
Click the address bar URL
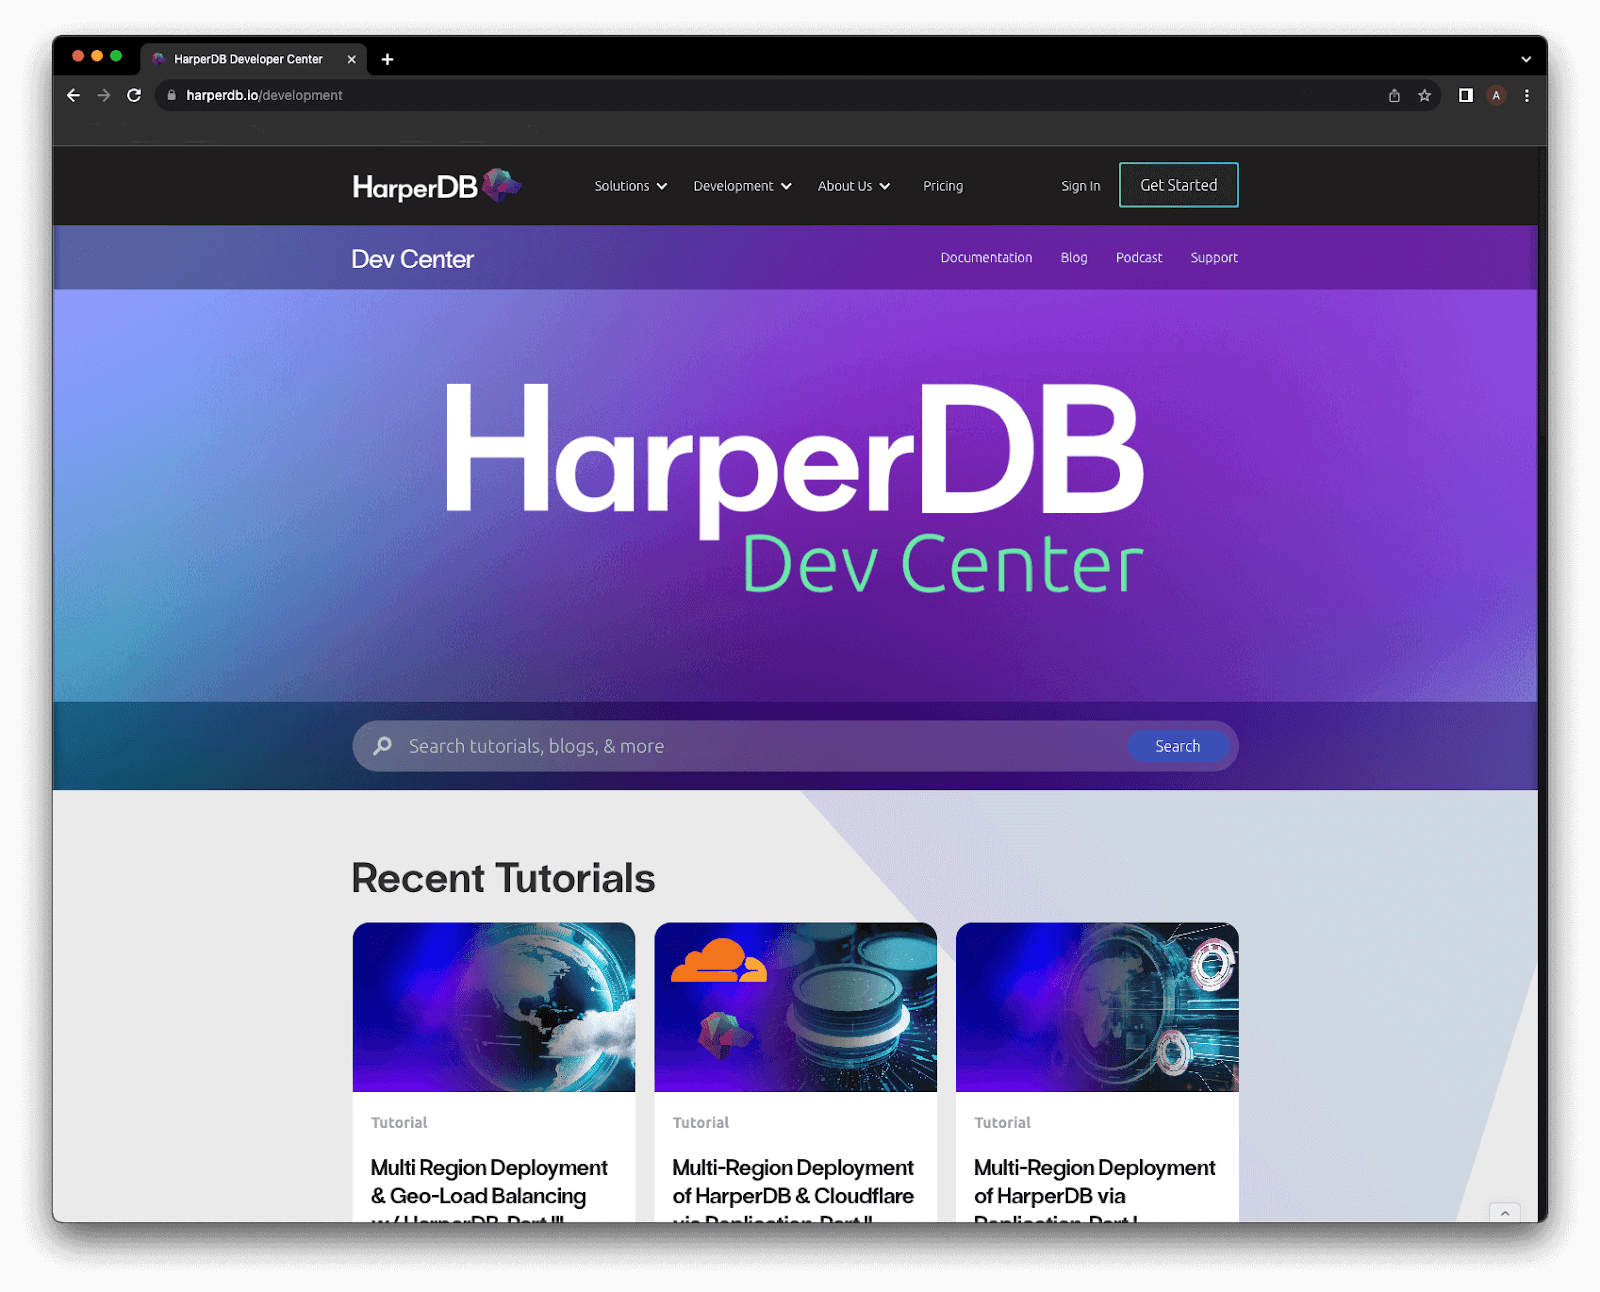coord(264,96)
